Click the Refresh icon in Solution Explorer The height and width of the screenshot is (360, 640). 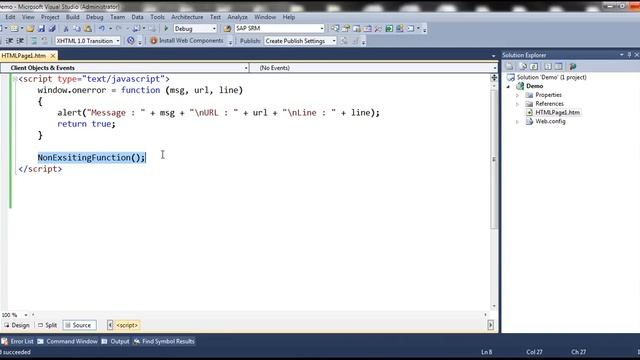click(x=534, y=67)
